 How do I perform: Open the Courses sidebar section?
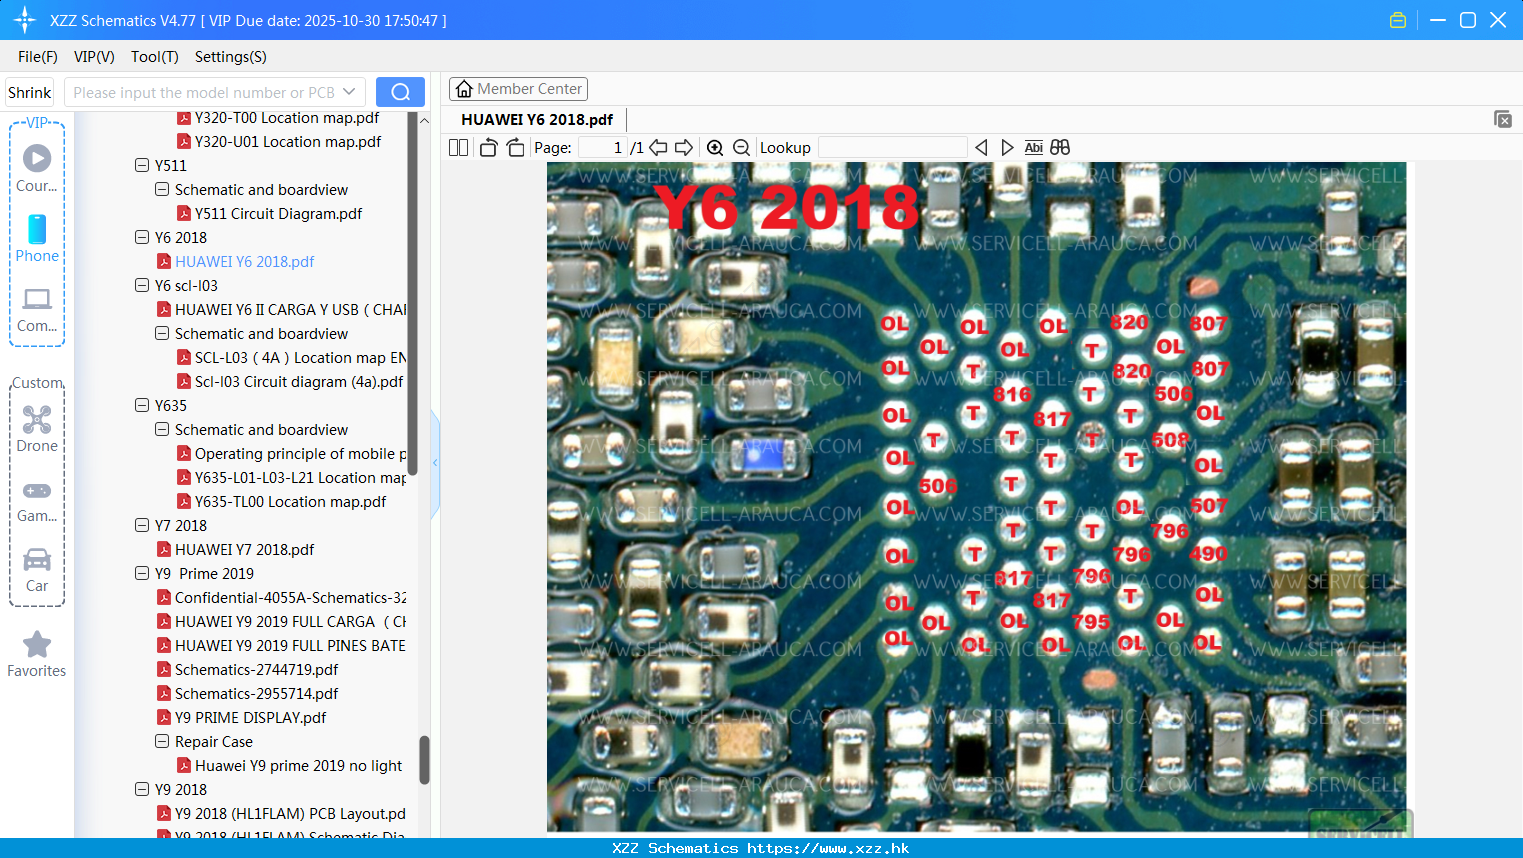[x=37, y=168]
